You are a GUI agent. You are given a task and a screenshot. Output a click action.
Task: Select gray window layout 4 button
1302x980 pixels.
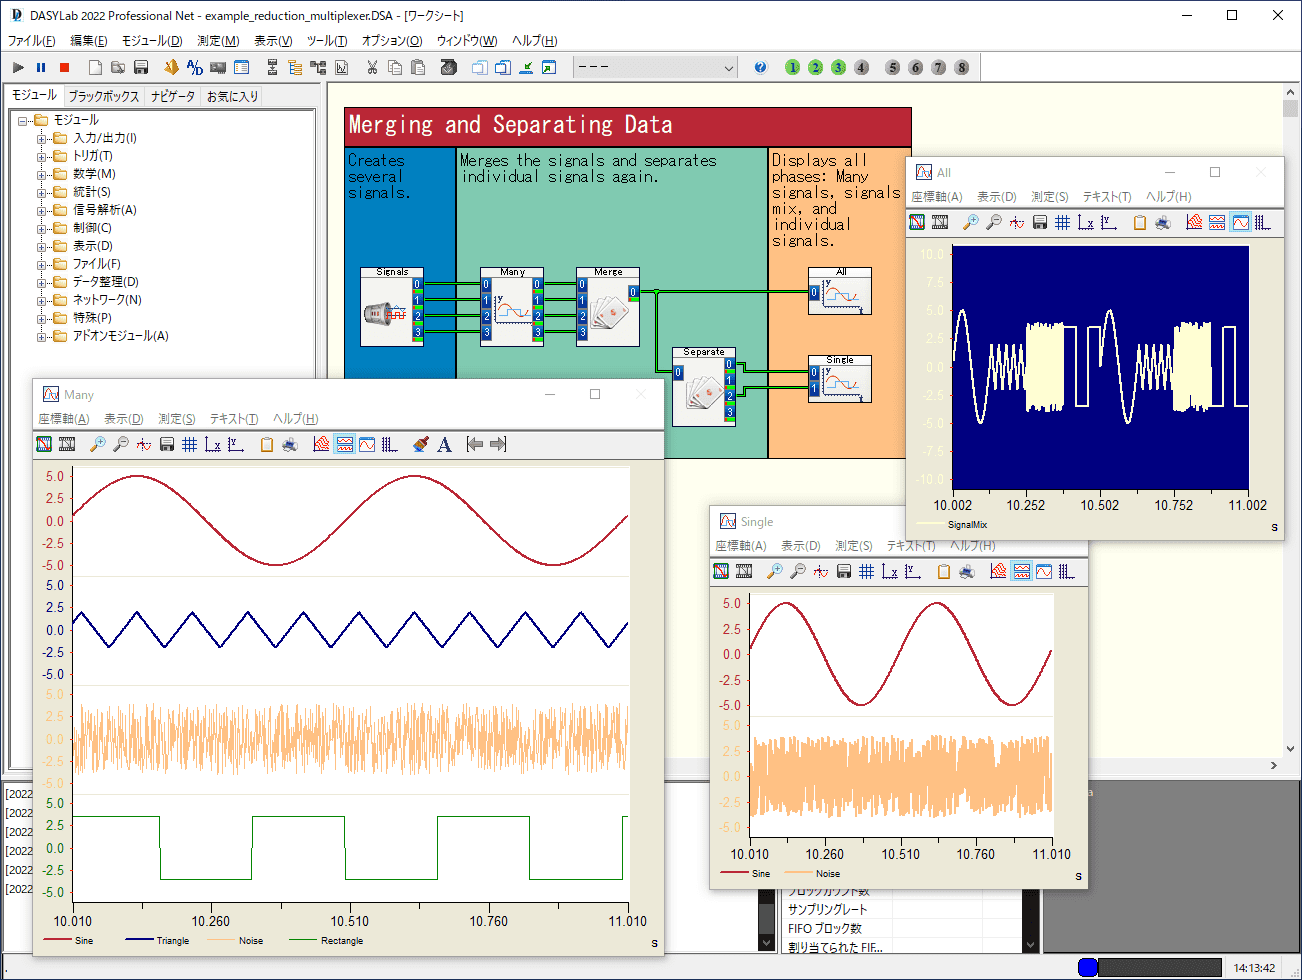[x=862, y=67]
